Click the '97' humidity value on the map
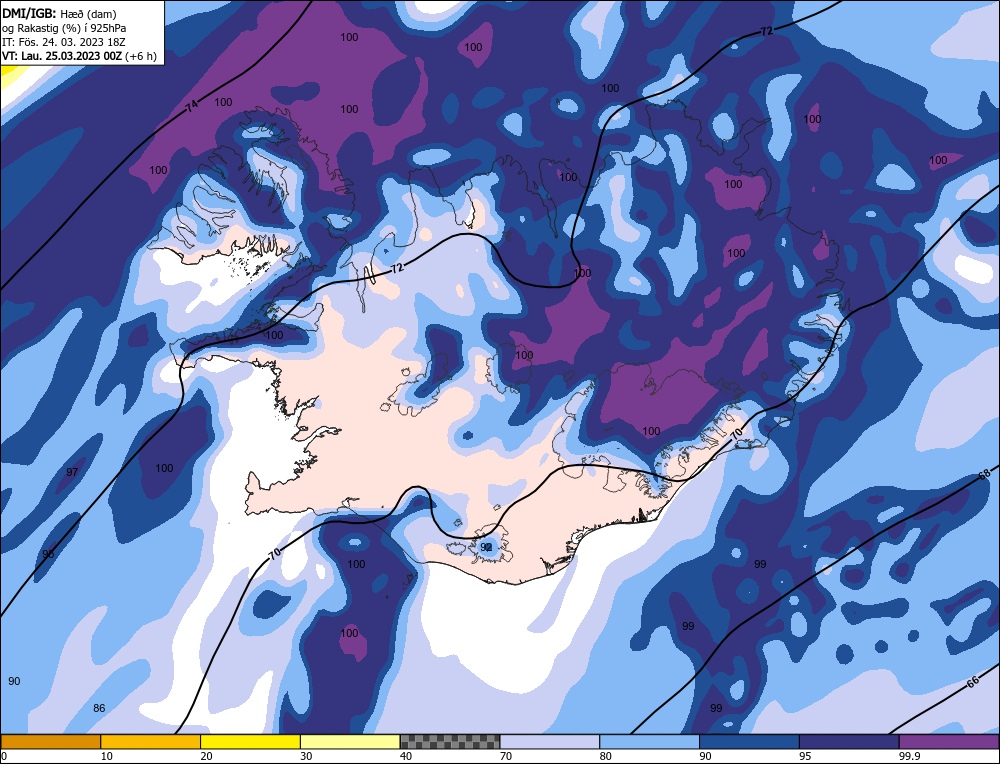Screen dimensions: 1000x764 [72, 472]
